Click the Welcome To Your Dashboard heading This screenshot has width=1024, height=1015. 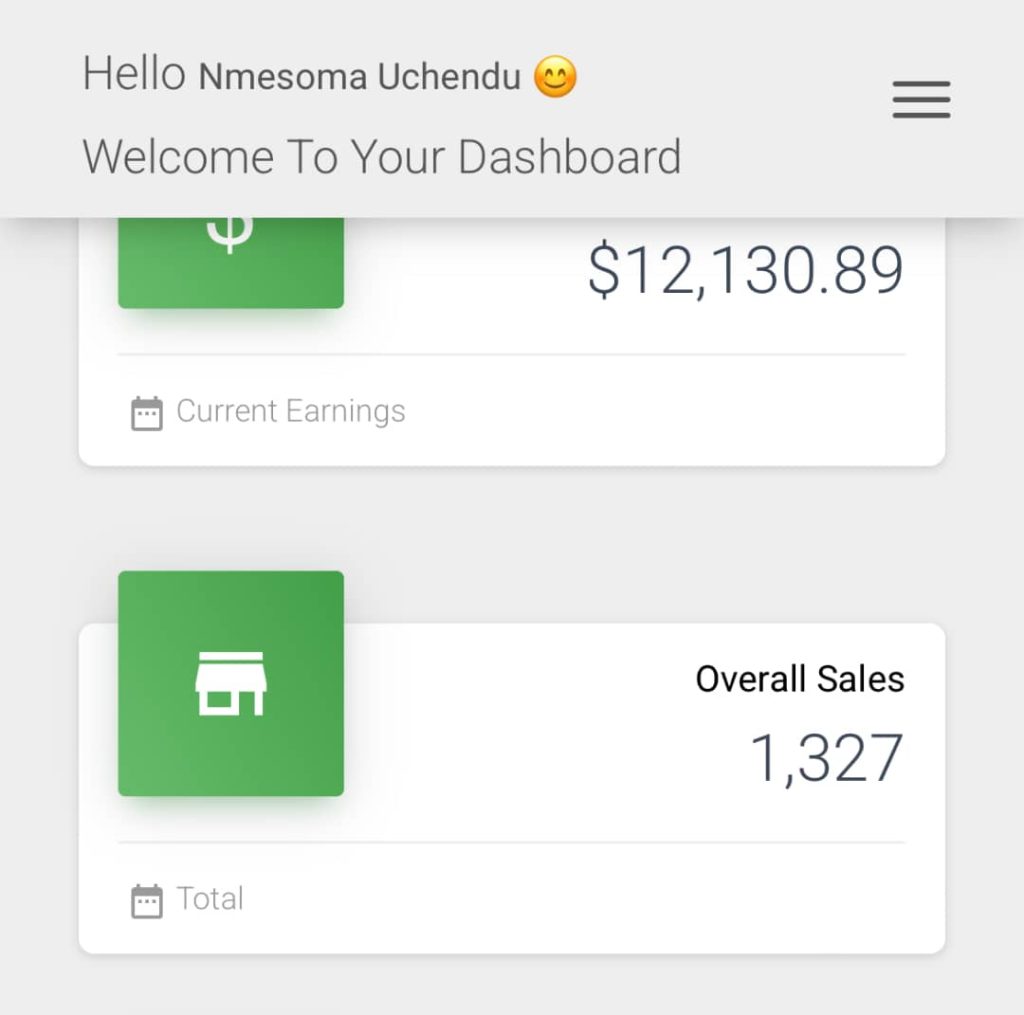(x=381, y=157)
